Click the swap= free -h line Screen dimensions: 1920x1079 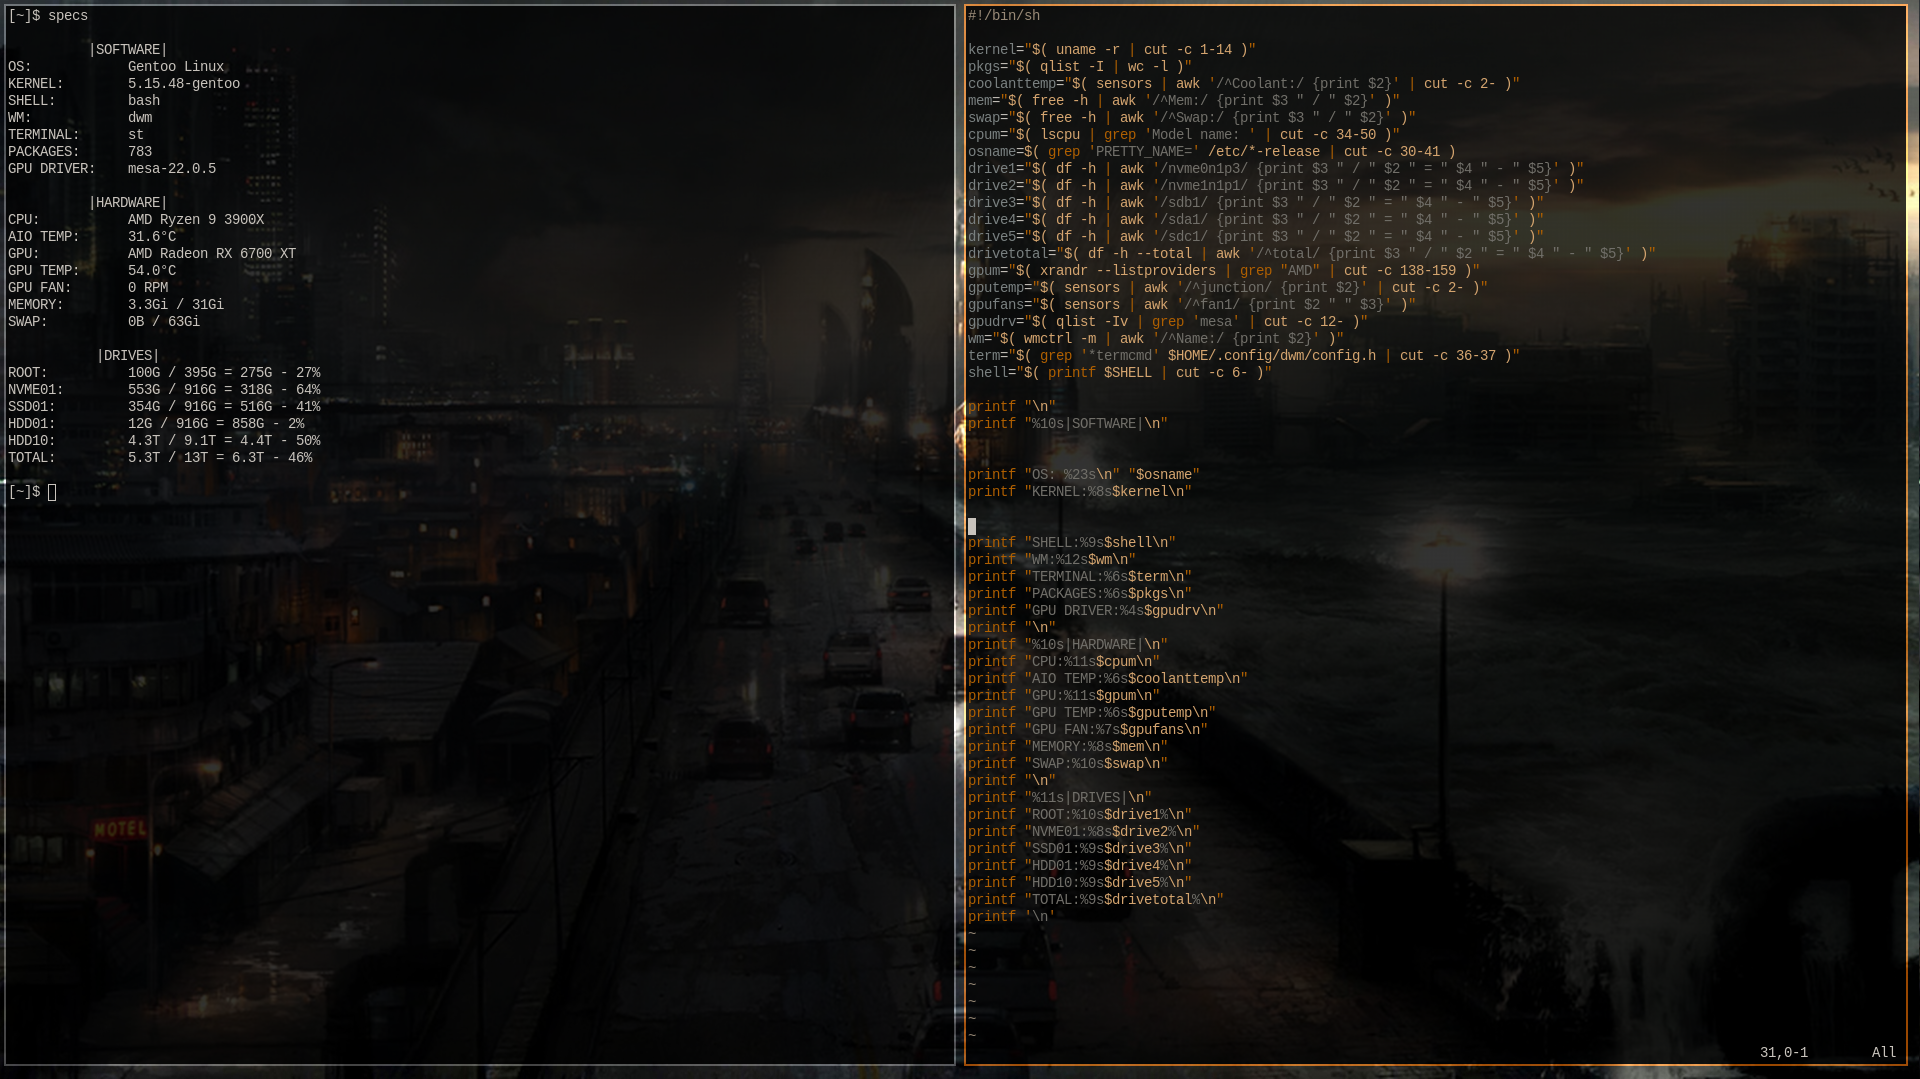[x=1192, y=118]
